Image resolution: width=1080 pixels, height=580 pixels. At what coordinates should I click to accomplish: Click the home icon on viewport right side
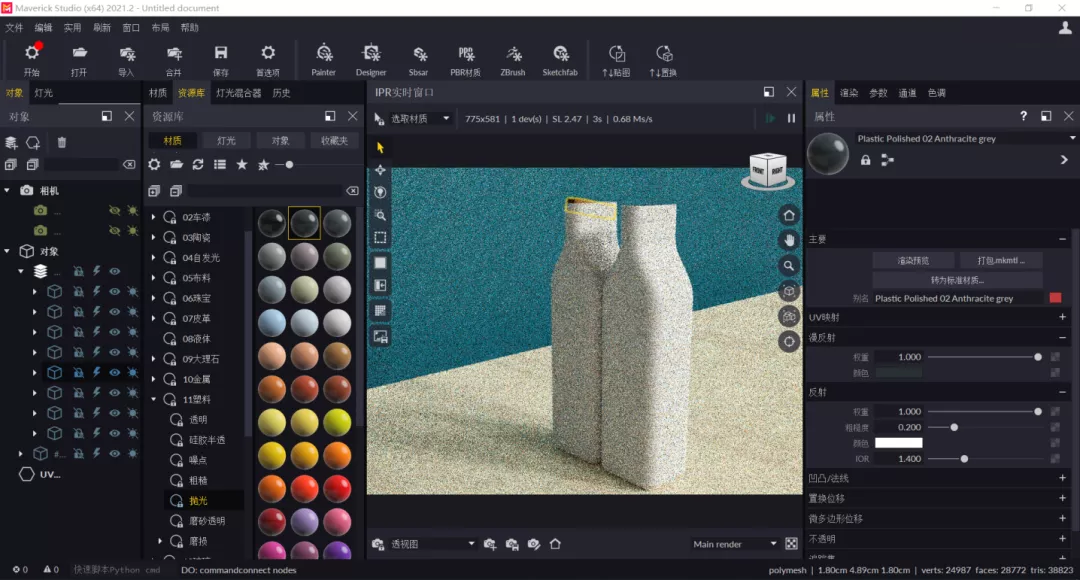789,216
